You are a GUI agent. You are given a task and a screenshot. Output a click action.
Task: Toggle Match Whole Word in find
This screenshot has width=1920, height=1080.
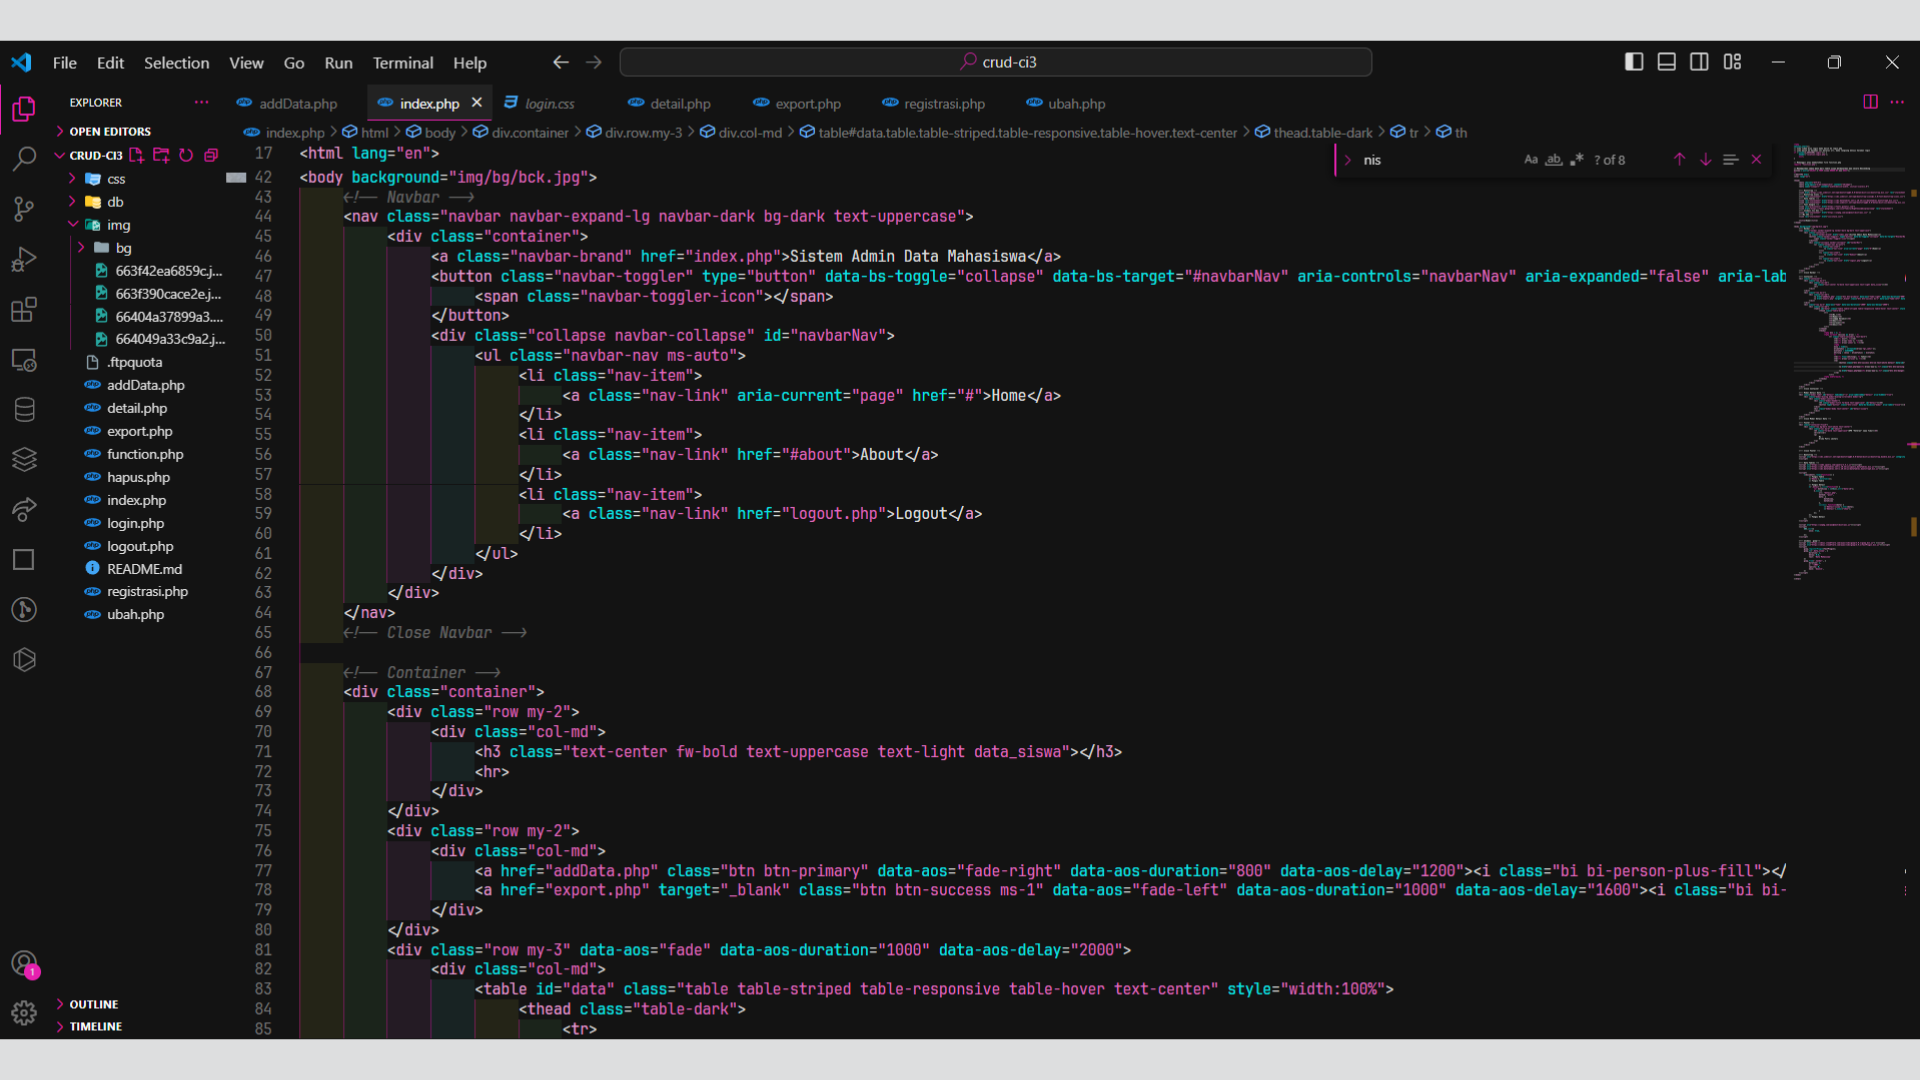point(1554,160)
